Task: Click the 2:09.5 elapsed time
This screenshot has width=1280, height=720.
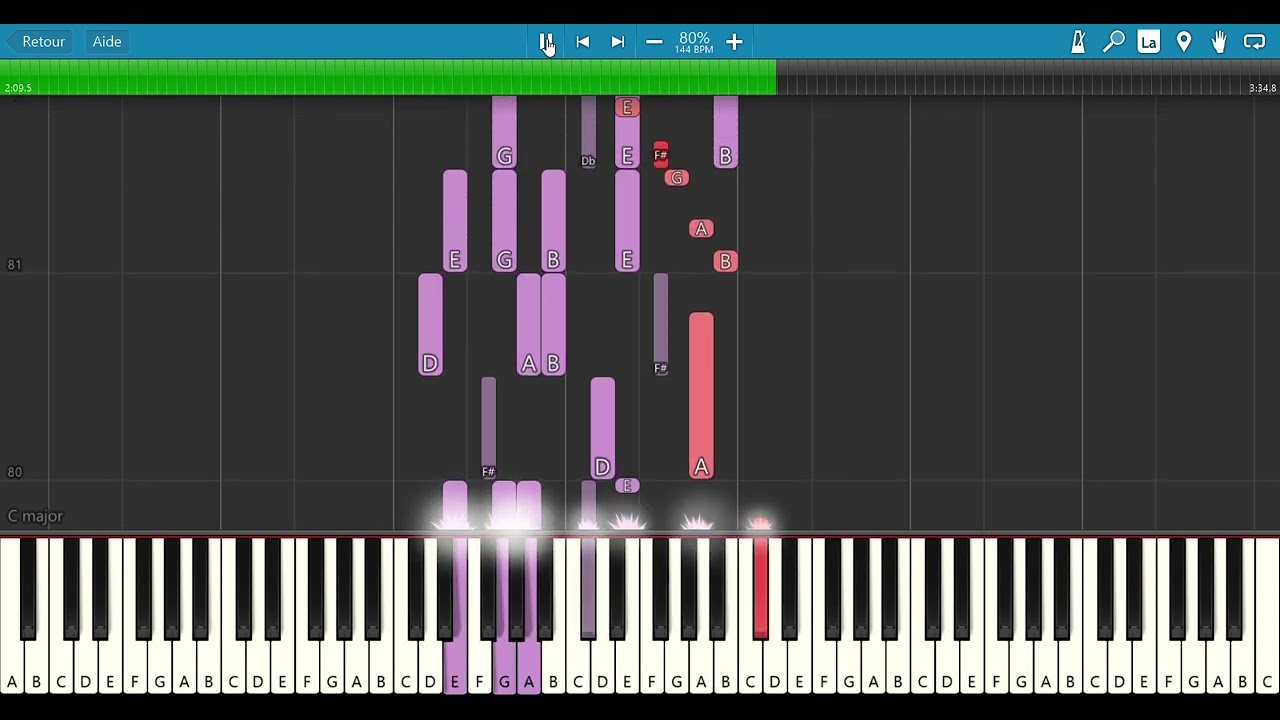Action: click(x=18, y=88)
